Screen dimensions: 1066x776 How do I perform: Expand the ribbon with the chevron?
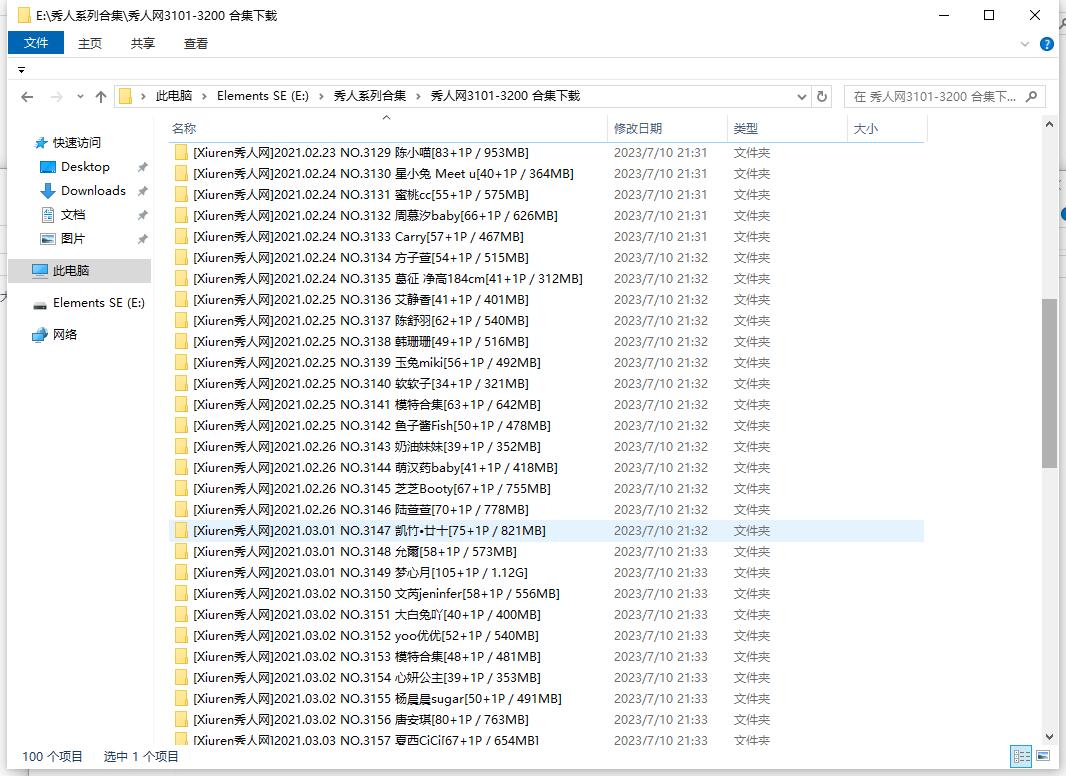1025,44
